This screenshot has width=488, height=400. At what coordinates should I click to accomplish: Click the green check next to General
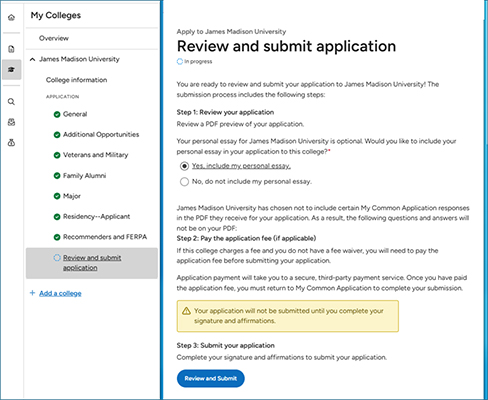57,114
